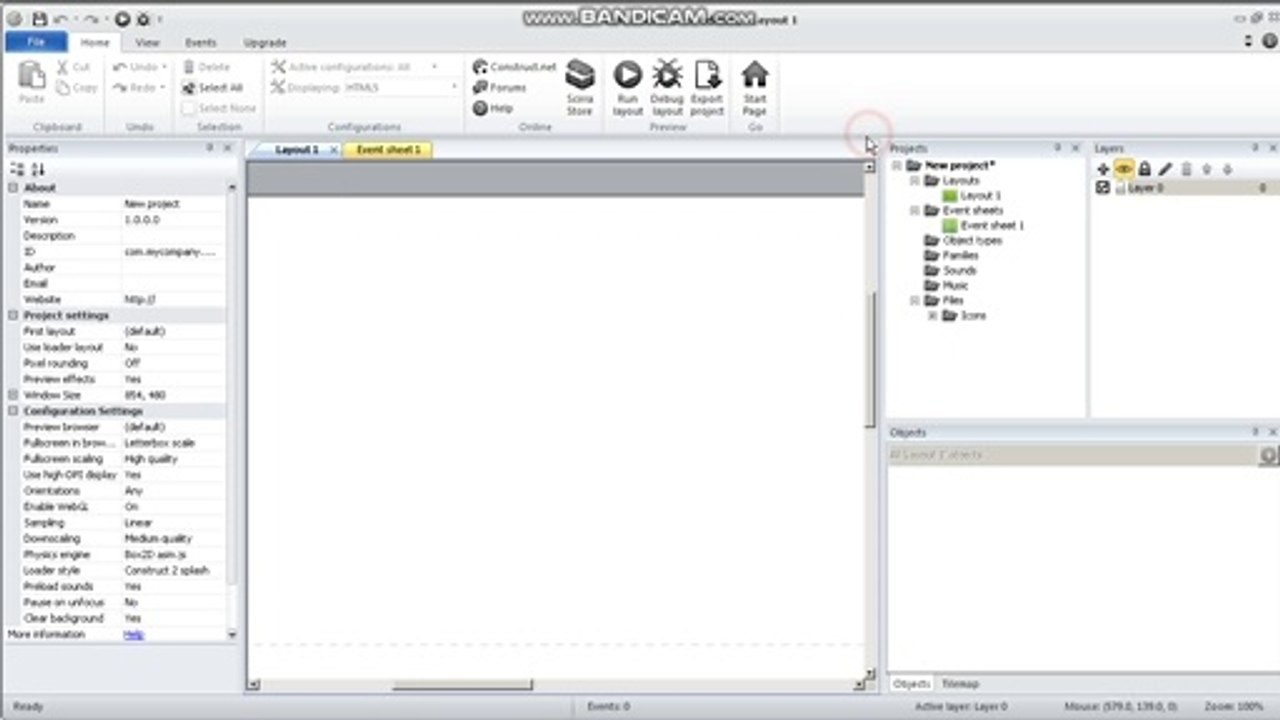Switch to the Layout 1 editor tab

(297, 150)
